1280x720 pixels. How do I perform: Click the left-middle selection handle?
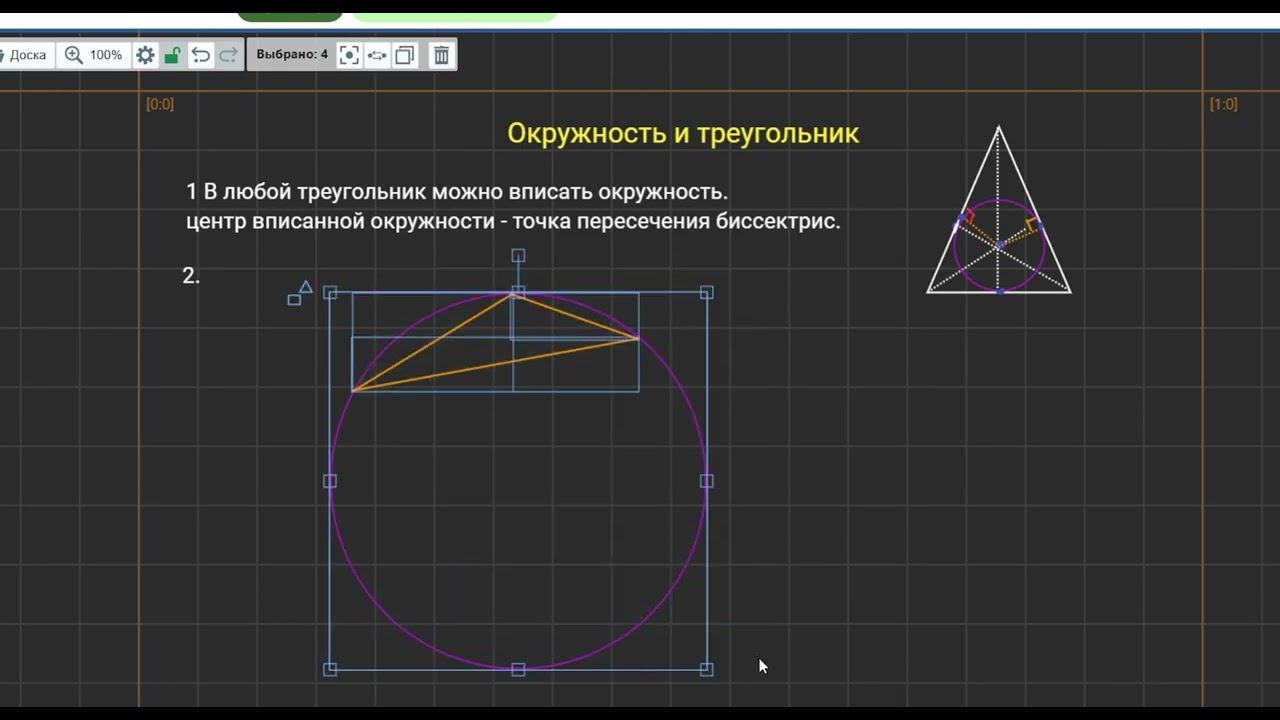click(x=330, y=481)
